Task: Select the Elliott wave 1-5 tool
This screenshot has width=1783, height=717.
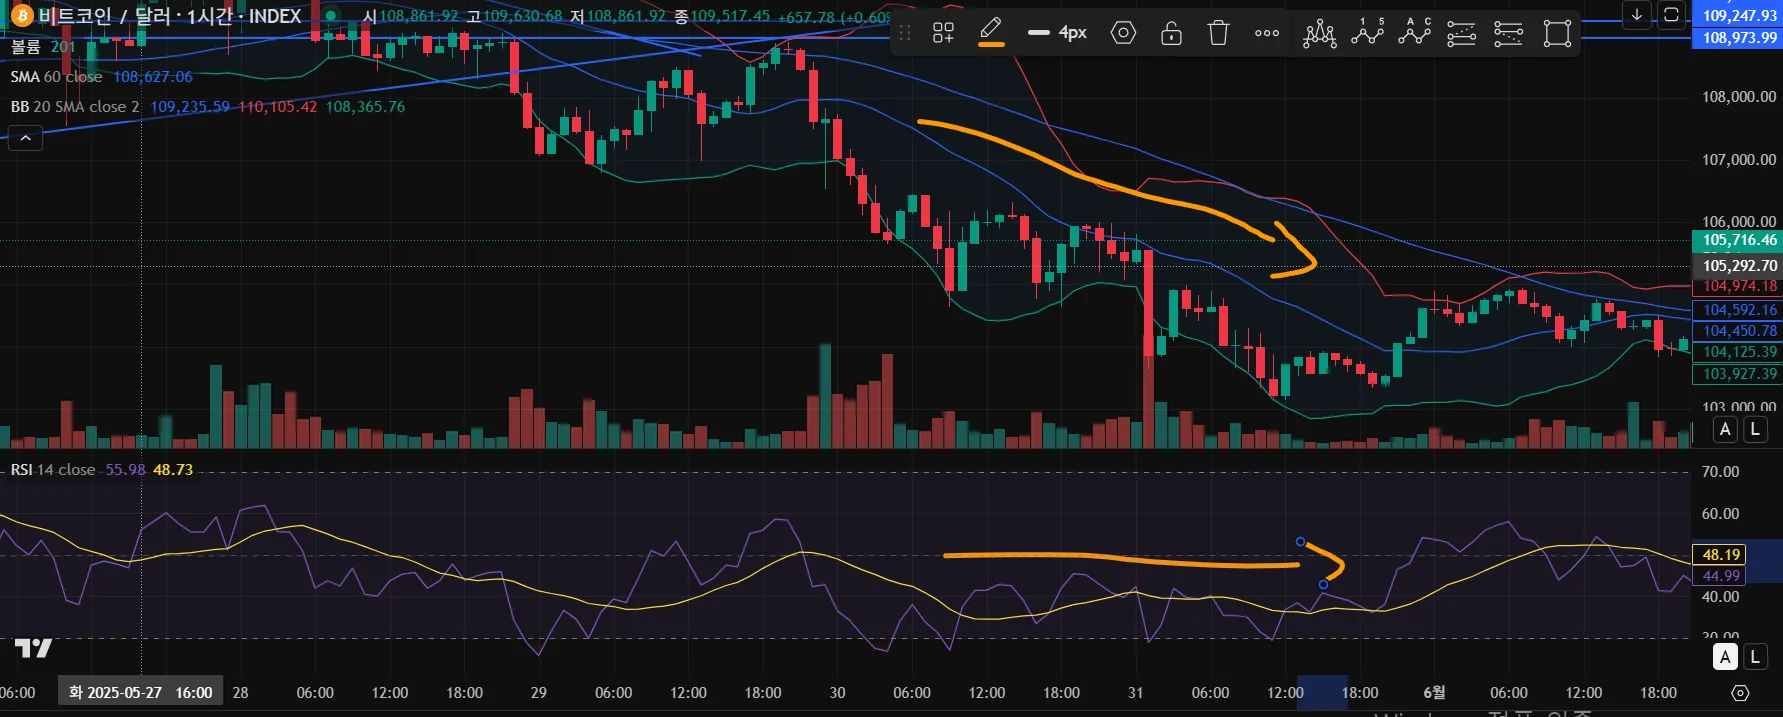Action: click(x=1367, y=33)
